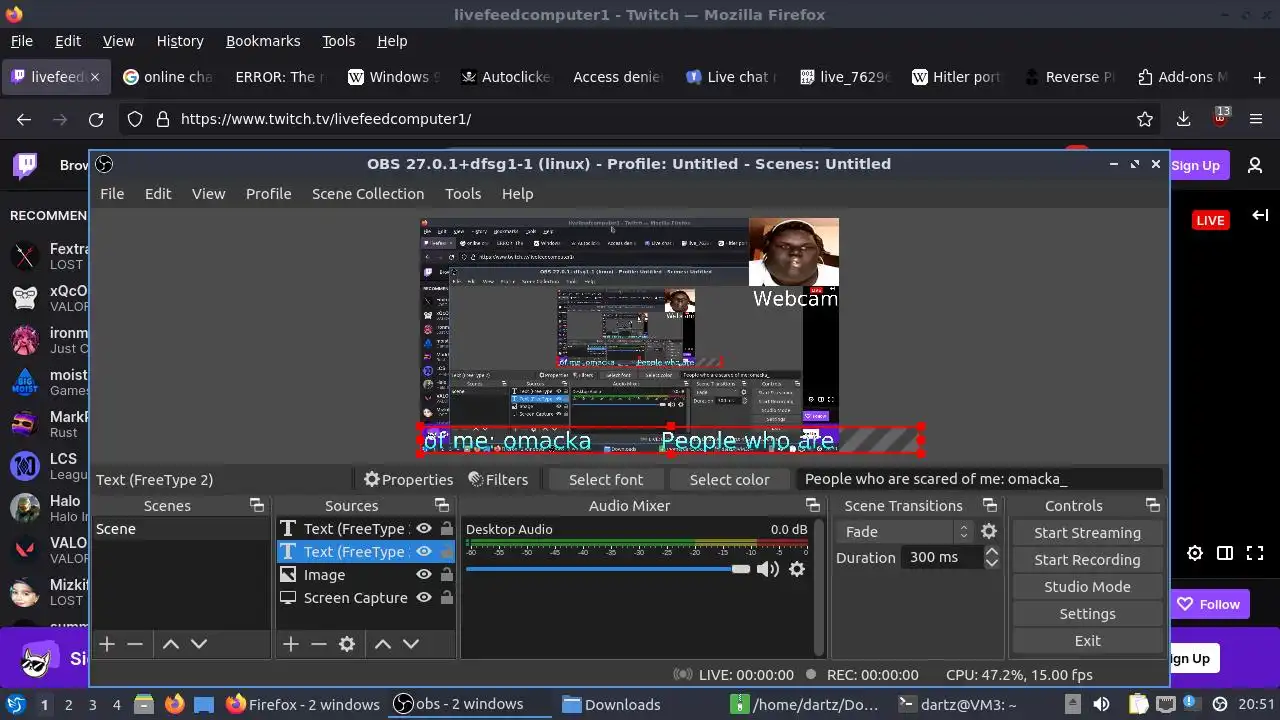Open the Fade transition dropdown
Image resolution: width=1280 pixels, height=720 pixels.
coord(906,532)
